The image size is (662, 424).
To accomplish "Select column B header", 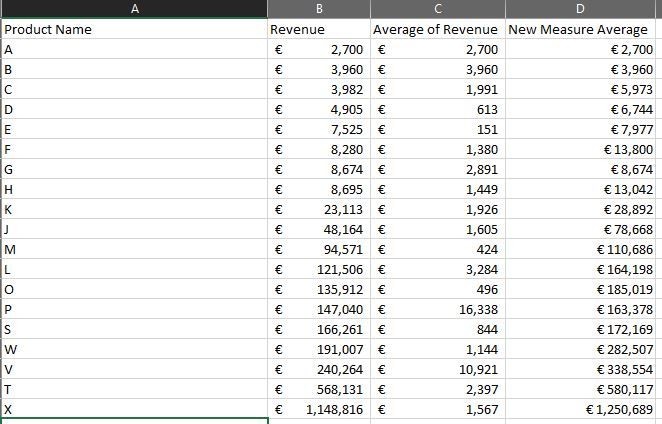I will pyautogui.click(x=319, y=9).
